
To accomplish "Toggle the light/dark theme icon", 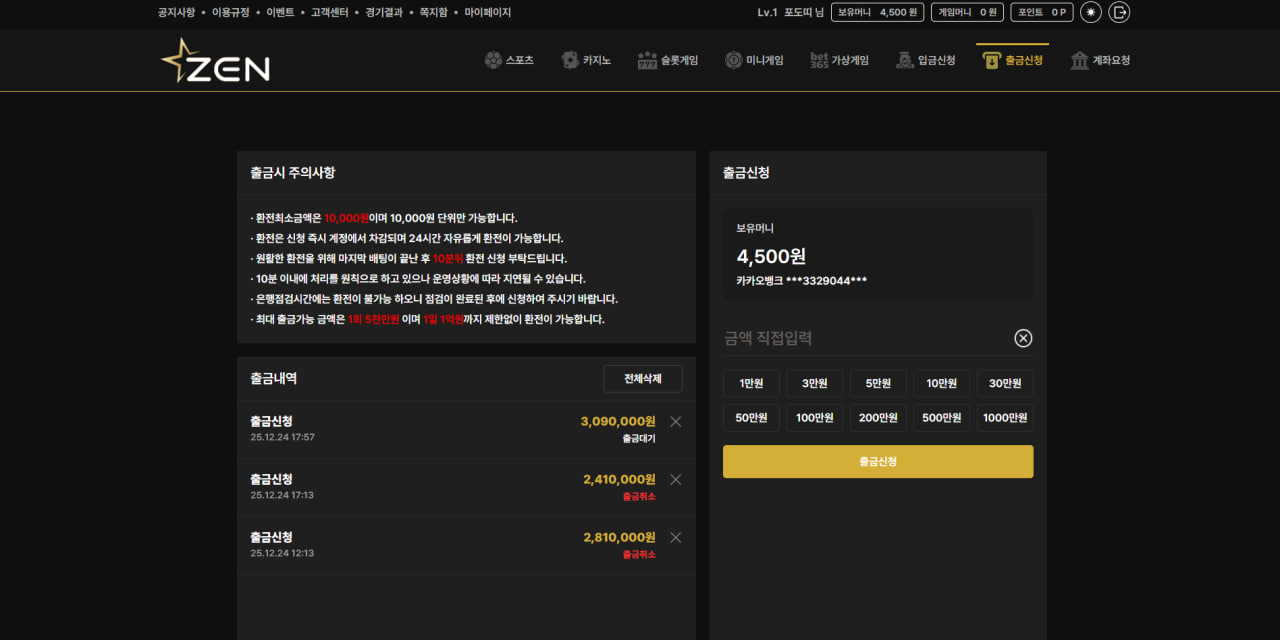I will [x=1090, y=12].
